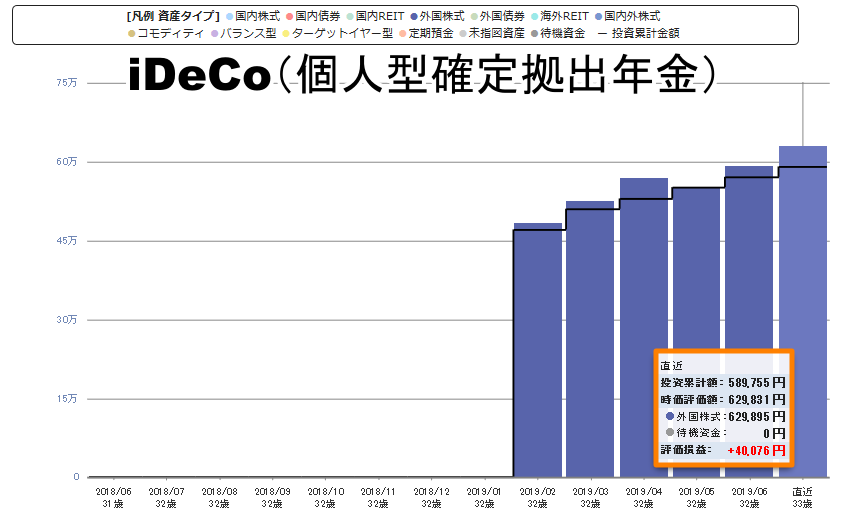This screenshot has height=528, width=843.
Task: Select the バランス型 legend entry
Action: [x=244, y=33]
